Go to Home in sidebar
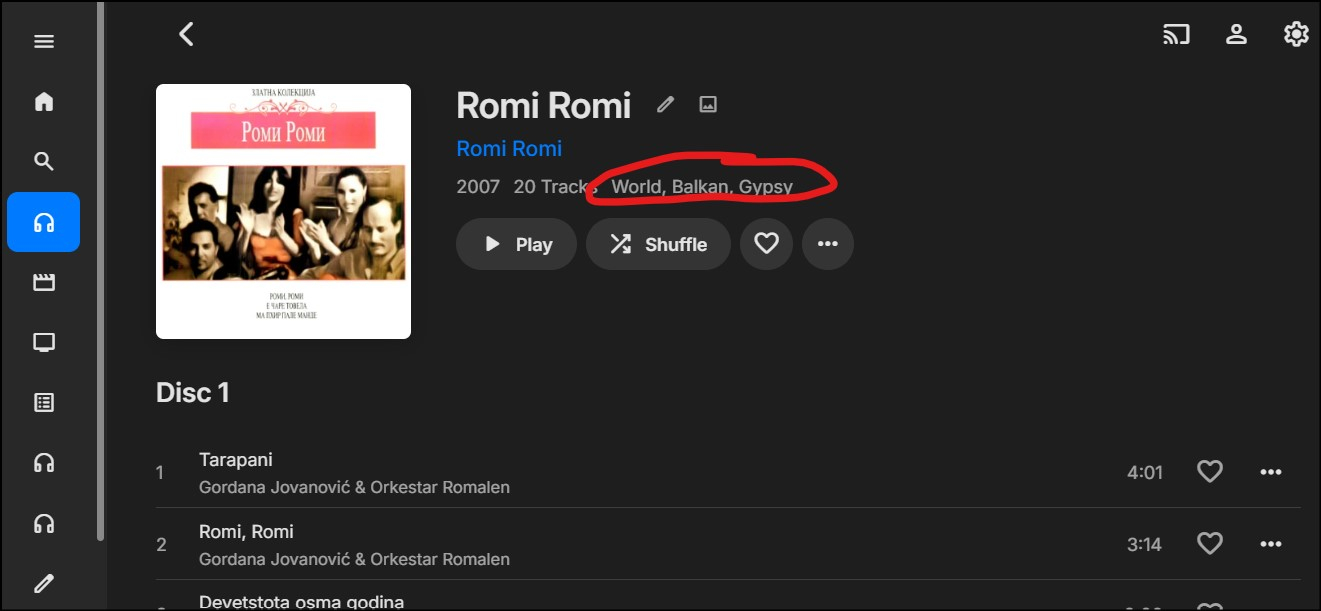1321x611 pixels. tap(44, 102)
